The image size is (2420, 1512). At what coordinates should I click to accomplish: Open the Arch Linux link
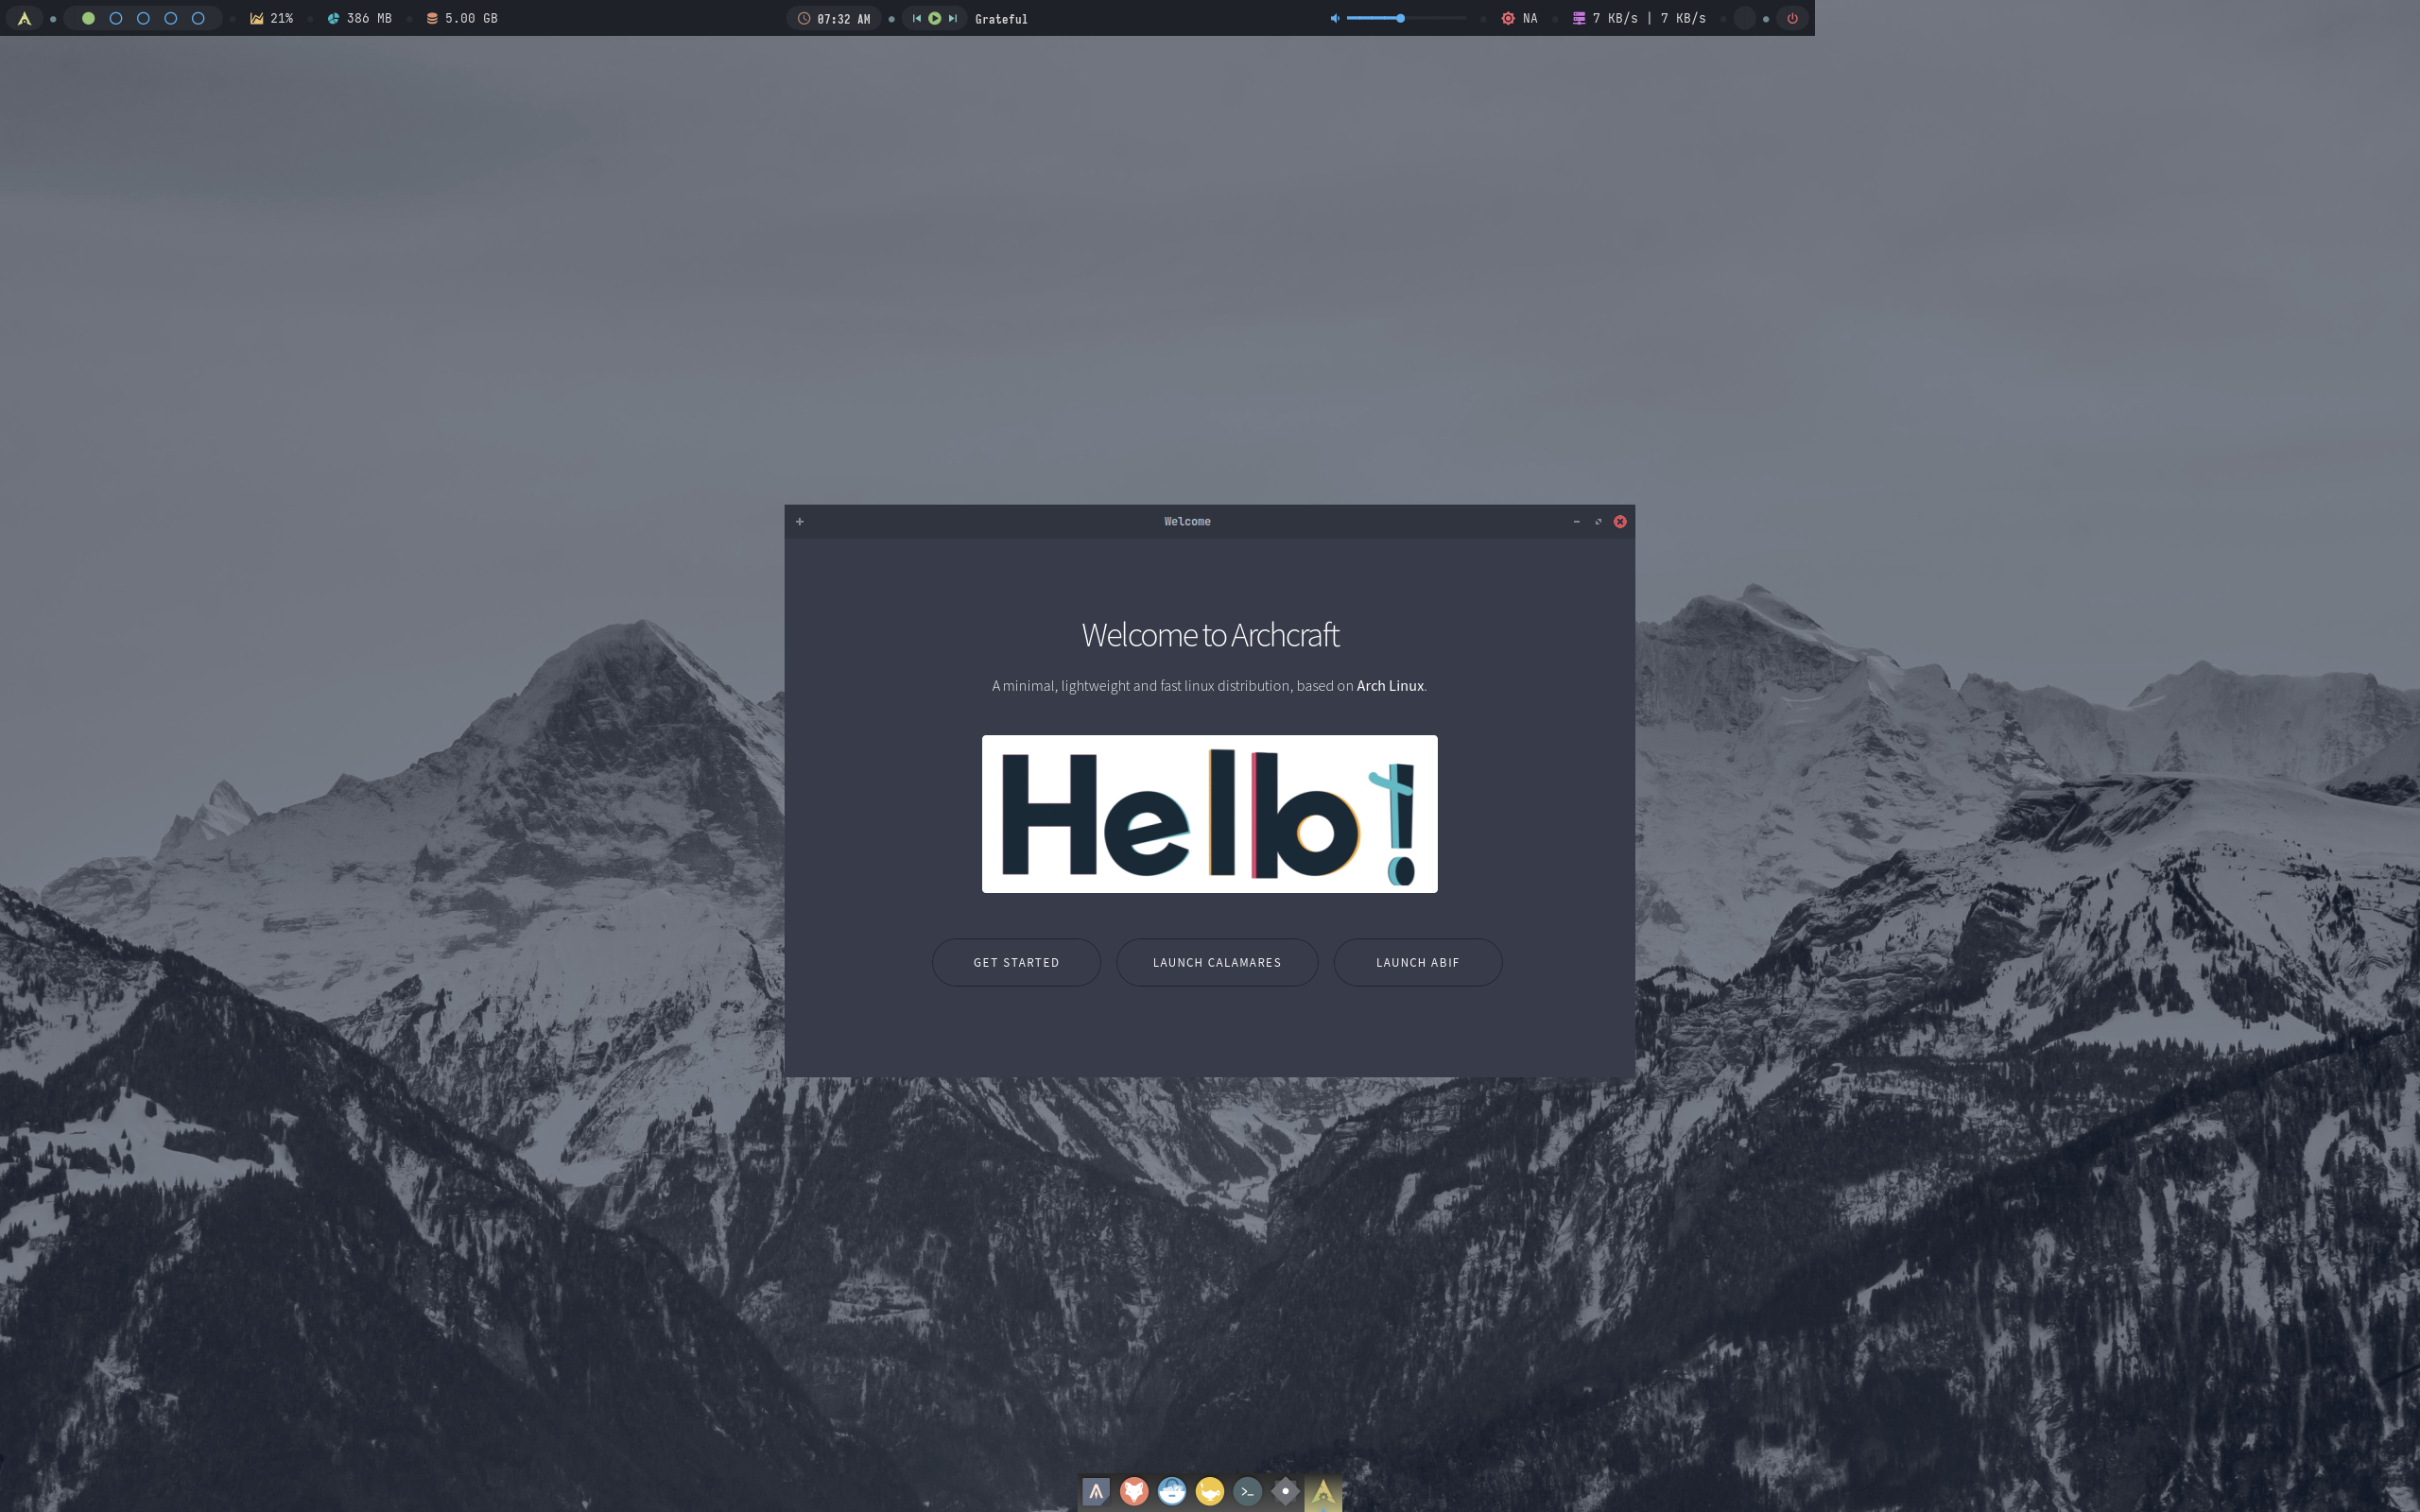(1390, 686)
